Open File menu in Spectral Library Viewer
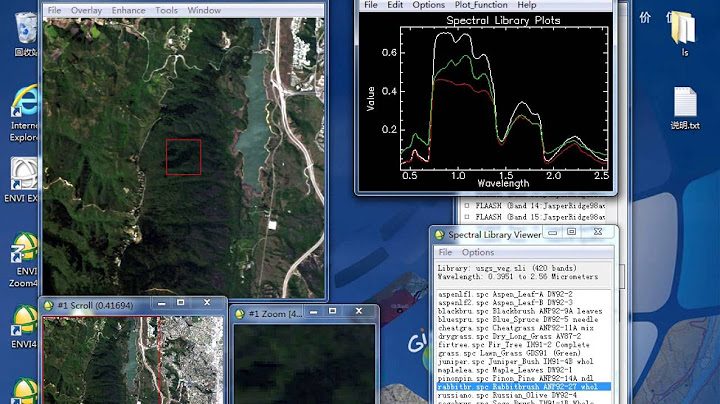The height and width of the screenshot is (404, 720). pyautogui.click(x=445, y=252)
